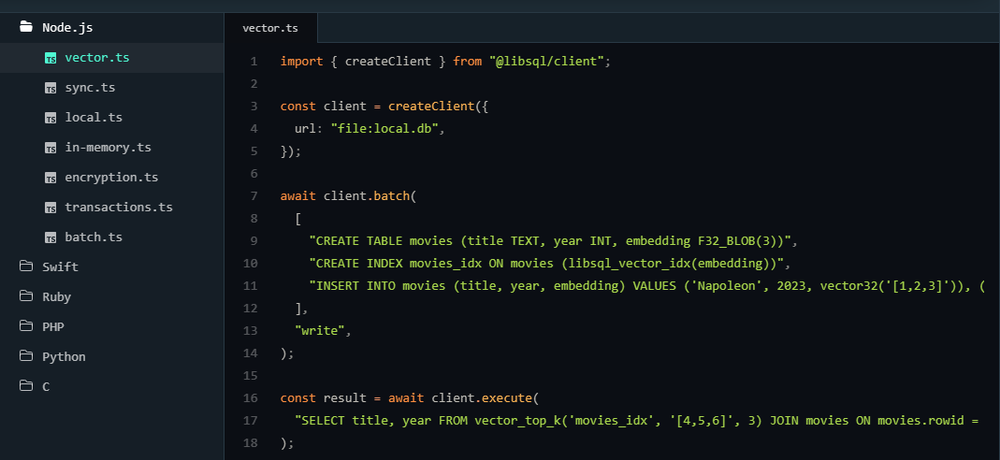Viewport: 1000px width, 460px height.
Task: Open vector.ts in the file tree
Action: click(x=112, y=57)
